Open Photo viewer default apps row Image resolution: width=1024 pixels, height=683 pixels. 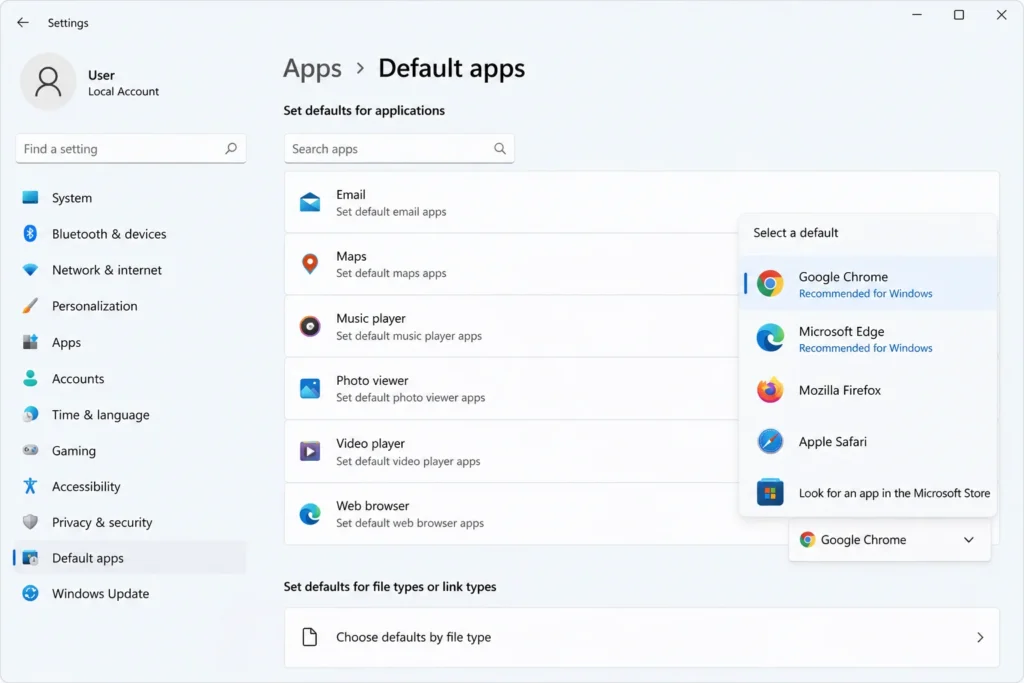click(512, 388)
